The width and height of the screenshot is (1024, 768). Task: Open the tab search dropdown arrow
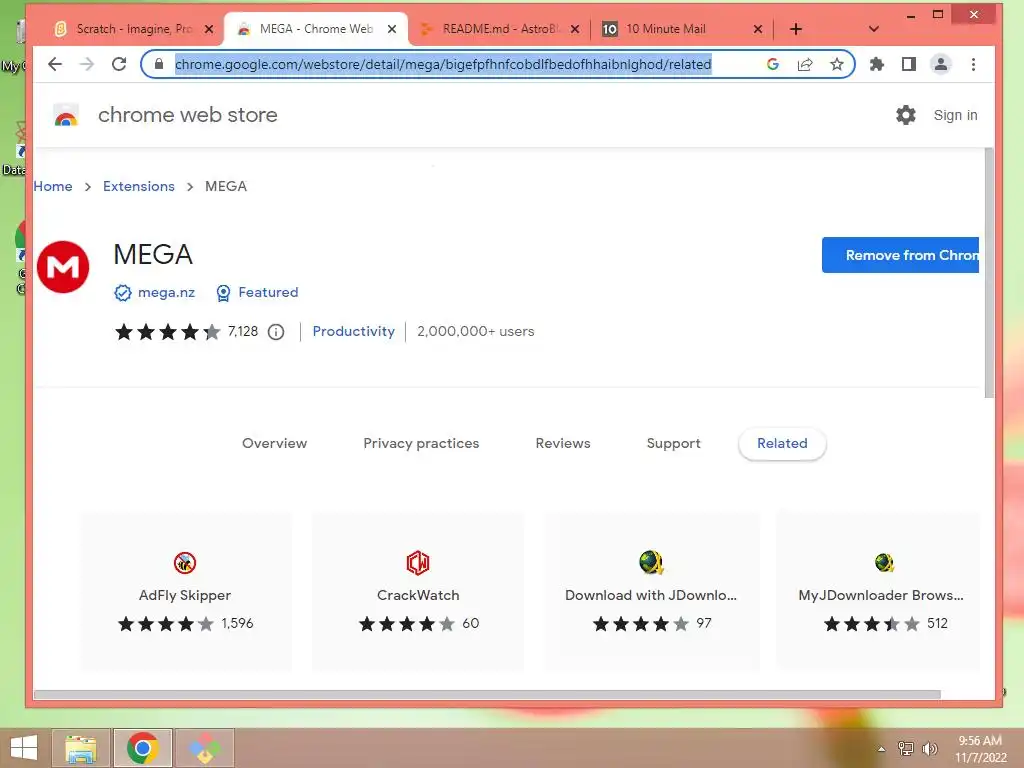tap(874, 29)
